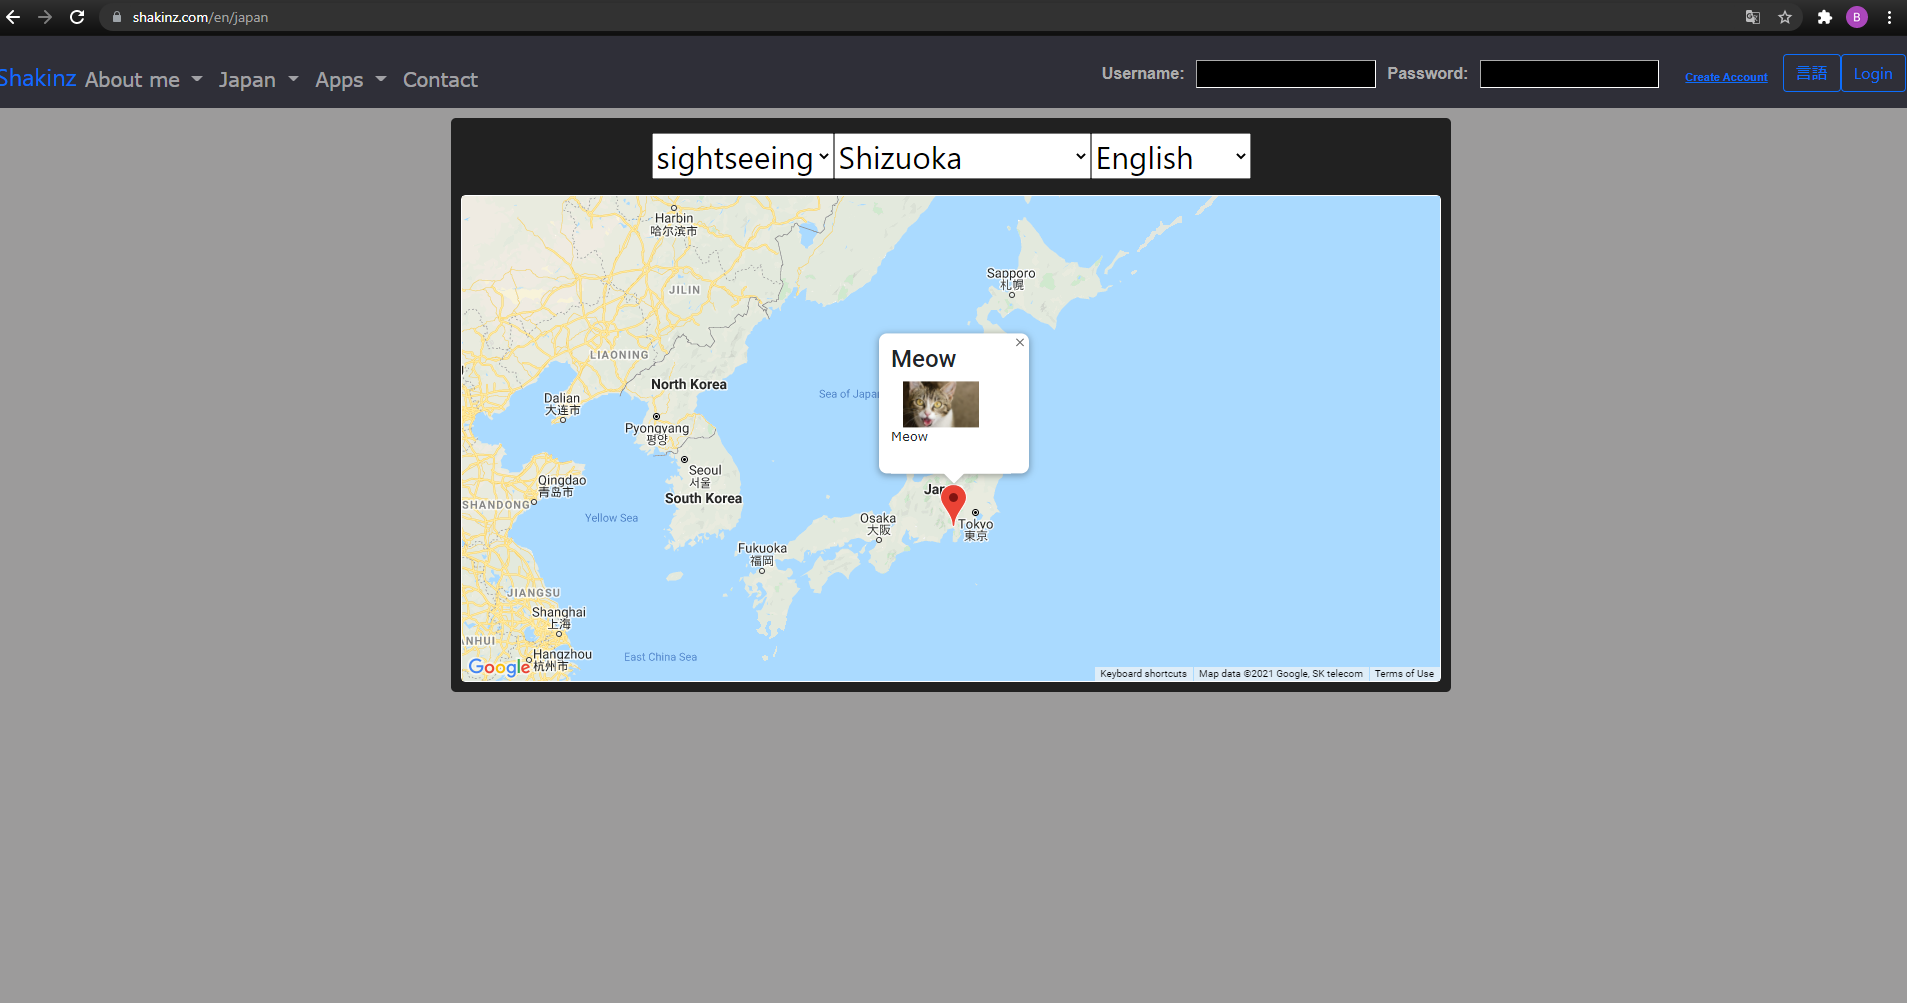
Task: Click the Username input field
Action: click(x=1285, y=74)
